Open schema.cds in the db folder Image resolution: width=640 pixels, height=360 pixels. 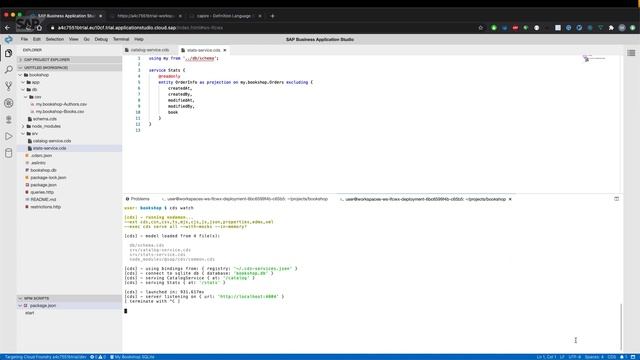click(44, 119)
